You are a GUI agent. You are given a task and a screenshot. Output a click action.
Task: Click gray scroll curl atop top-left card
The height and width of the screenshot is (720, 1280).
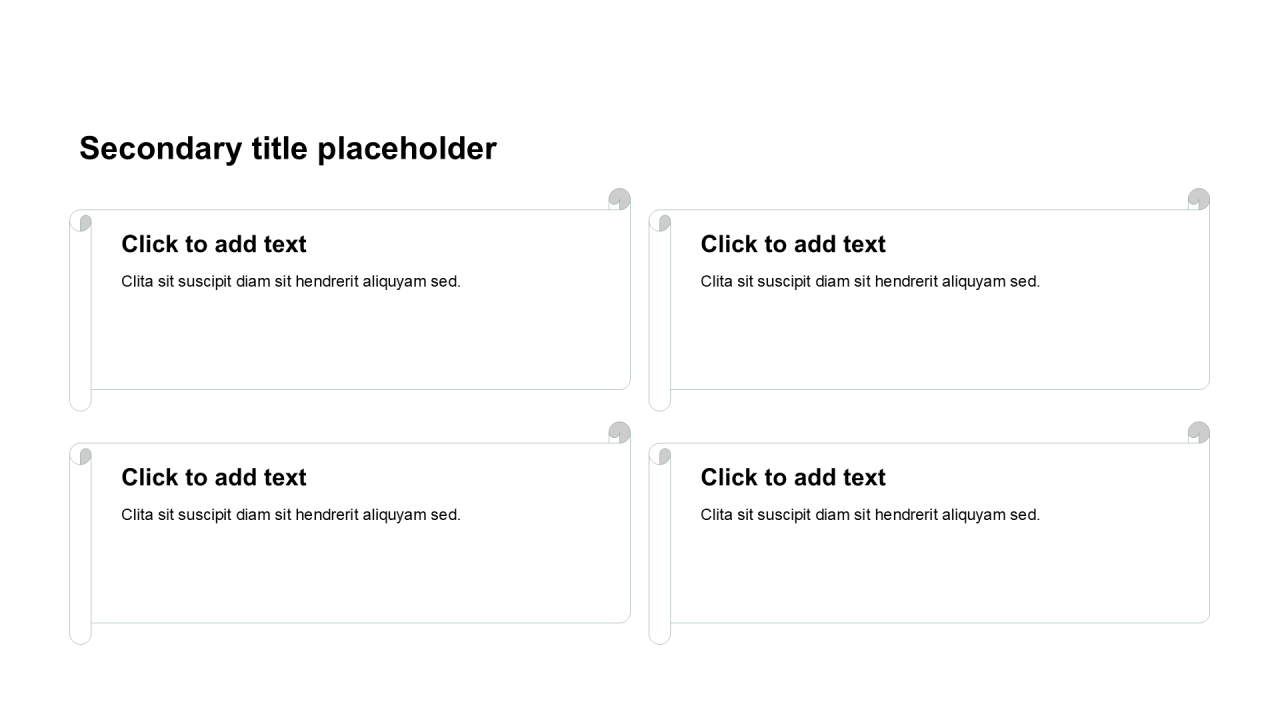pos(620,199)
